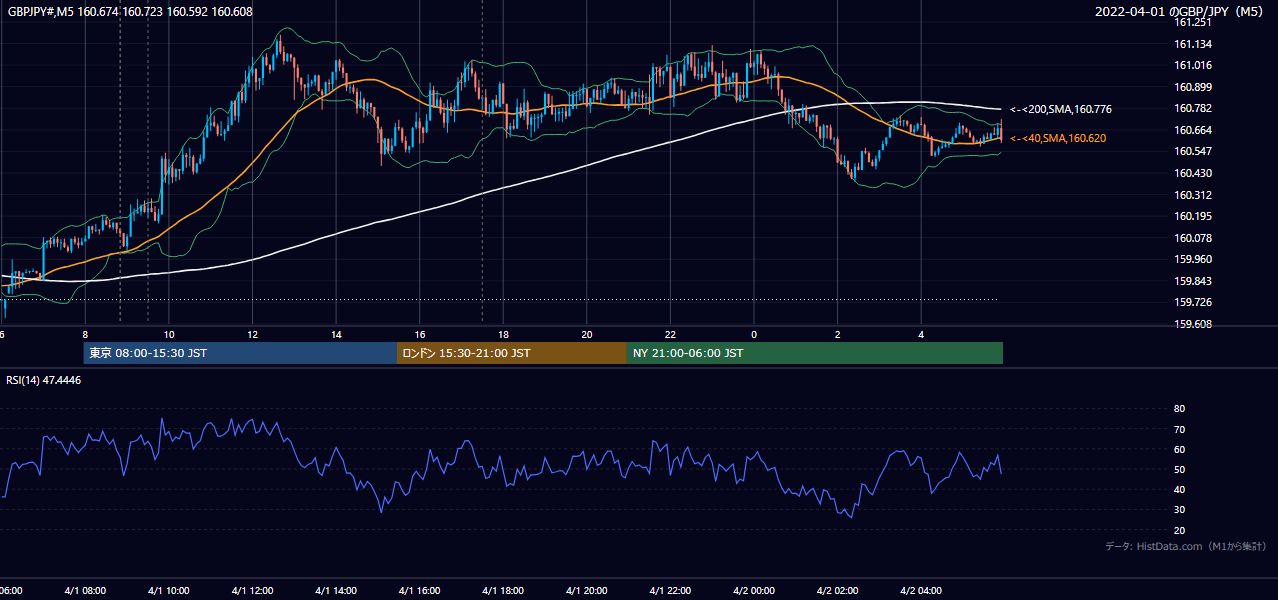The image size is (1278, 600).
Task: Select the 東京 08:00-15:30 JST session bar
Action: tap(240, 353)
